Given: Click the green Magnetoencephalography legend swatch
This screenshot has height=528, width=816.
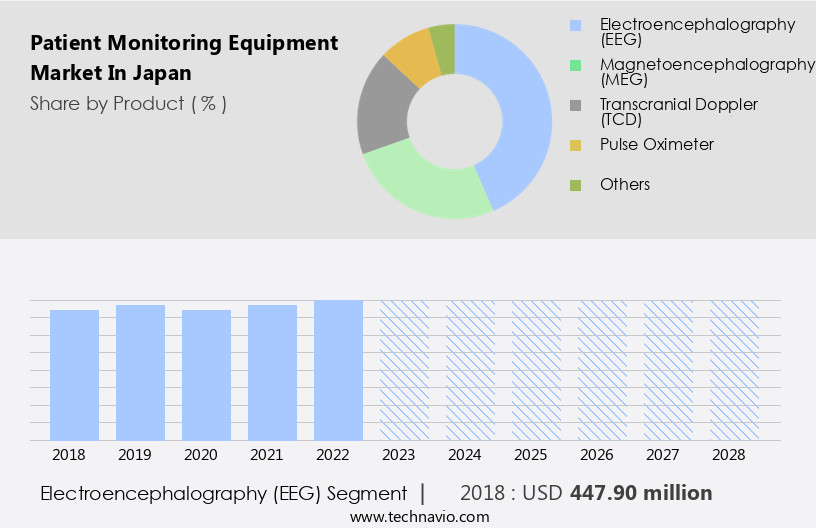Looking at the screenshot, I should coord(575,65).
